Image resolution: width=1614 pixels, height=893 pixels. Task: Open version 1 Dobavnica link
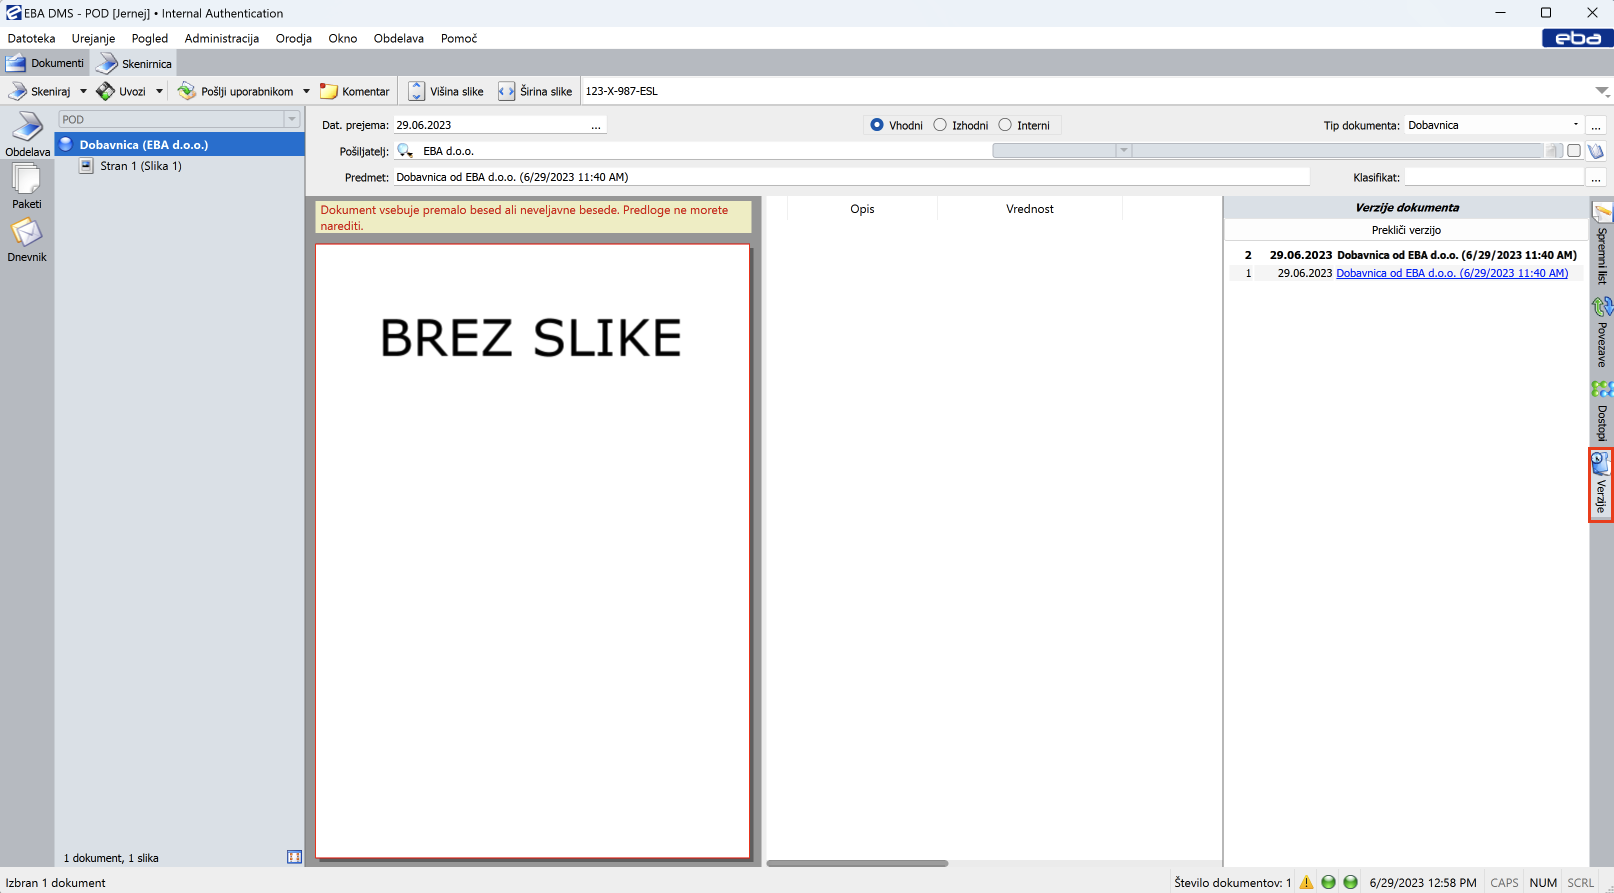pos(1451,273)
